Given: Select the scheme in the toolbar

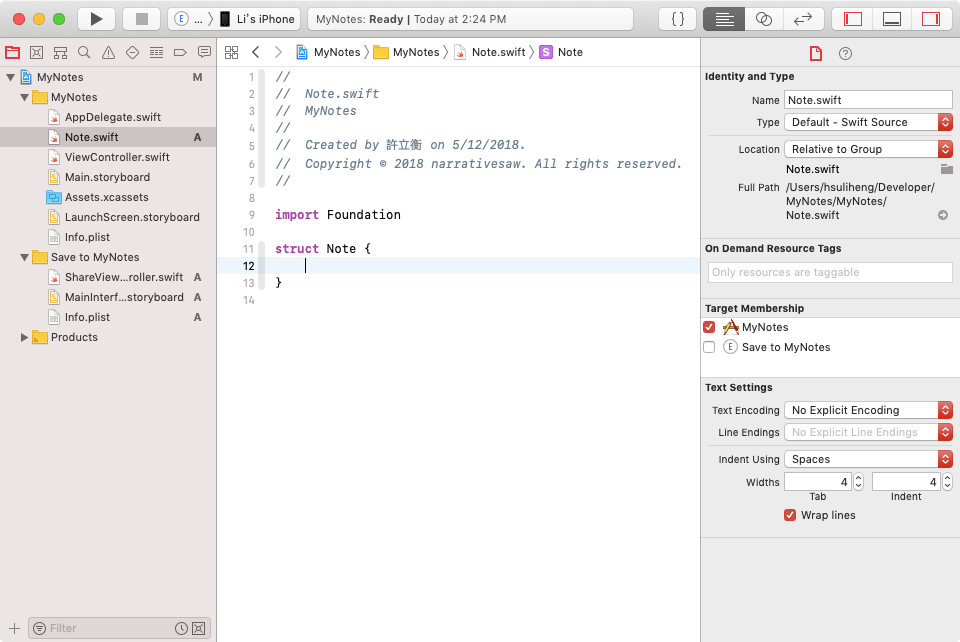Looking at the screenshot, I should 189,19.
